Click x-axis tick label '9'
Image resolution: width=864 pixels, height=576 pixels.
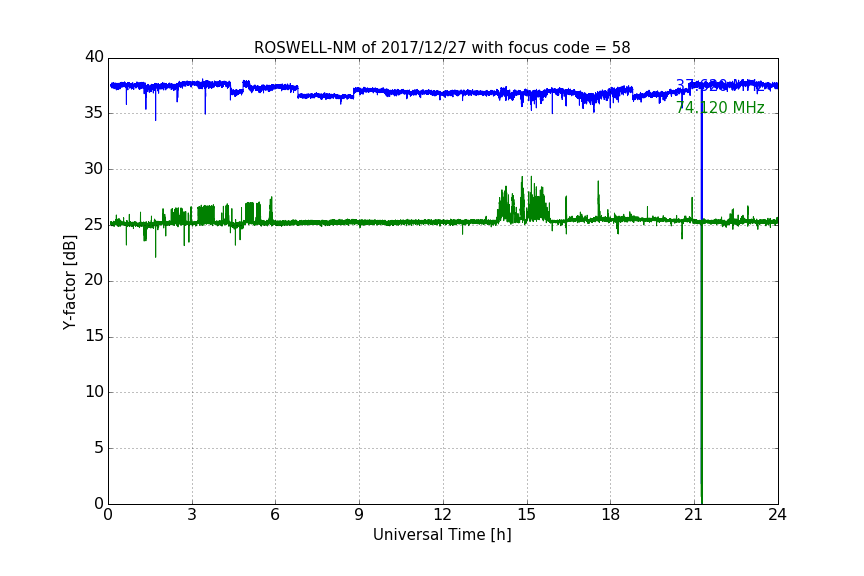[x=359, y=515]
